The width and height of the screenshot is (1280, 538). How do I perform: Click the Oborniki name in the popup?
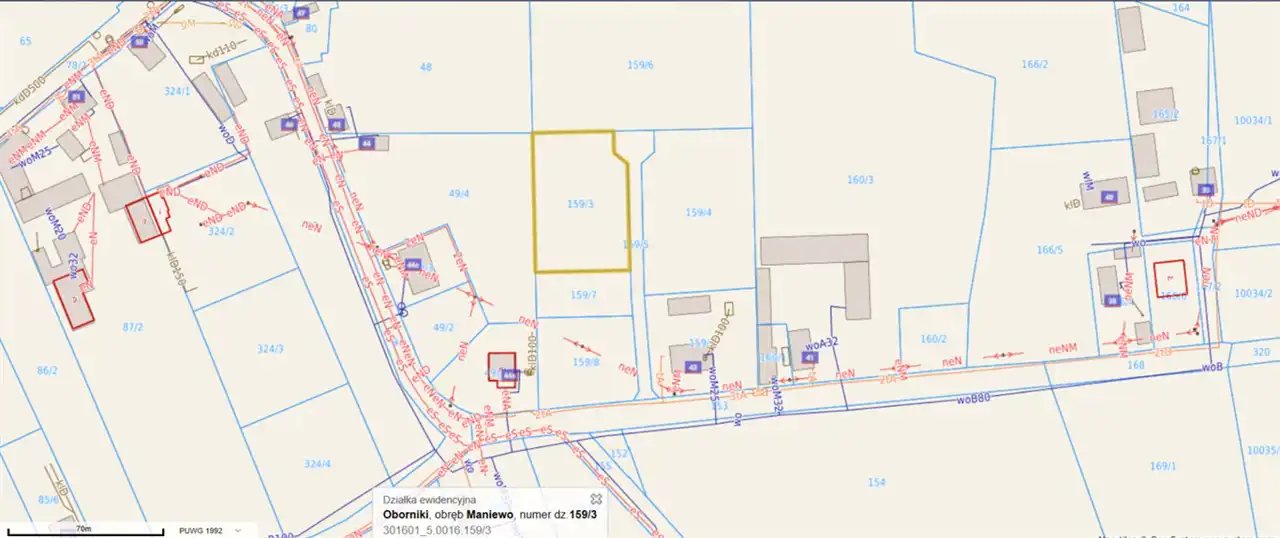pos(411,514)
